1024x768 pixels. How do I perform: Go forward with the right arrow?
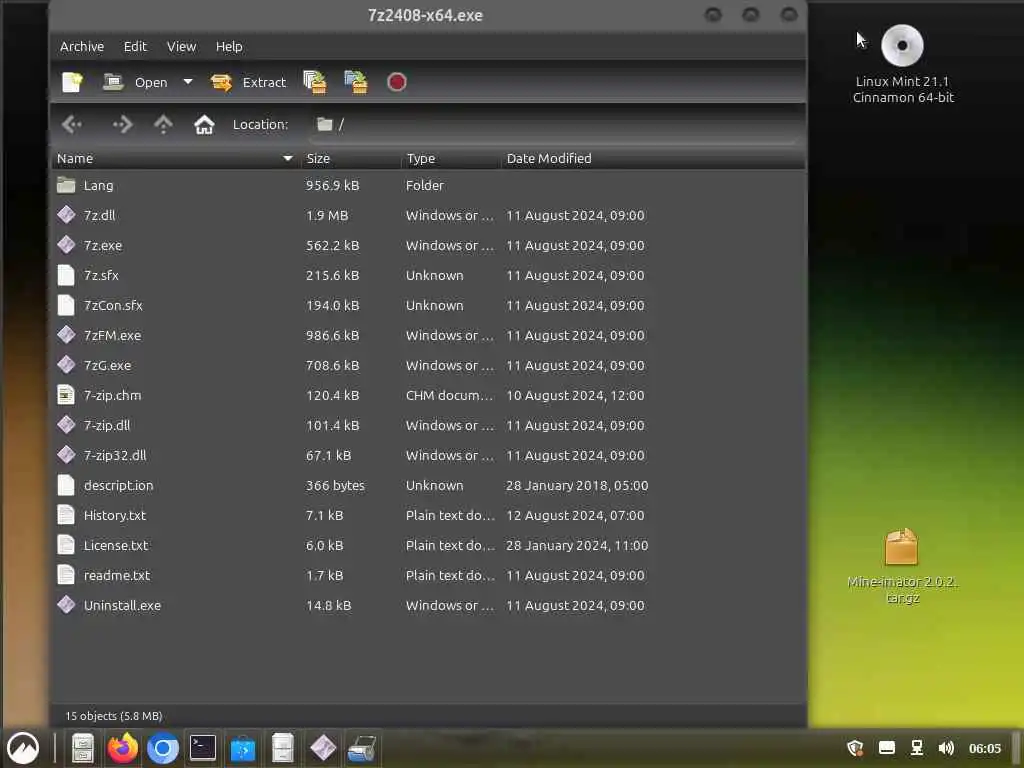(x=122, y=124)
